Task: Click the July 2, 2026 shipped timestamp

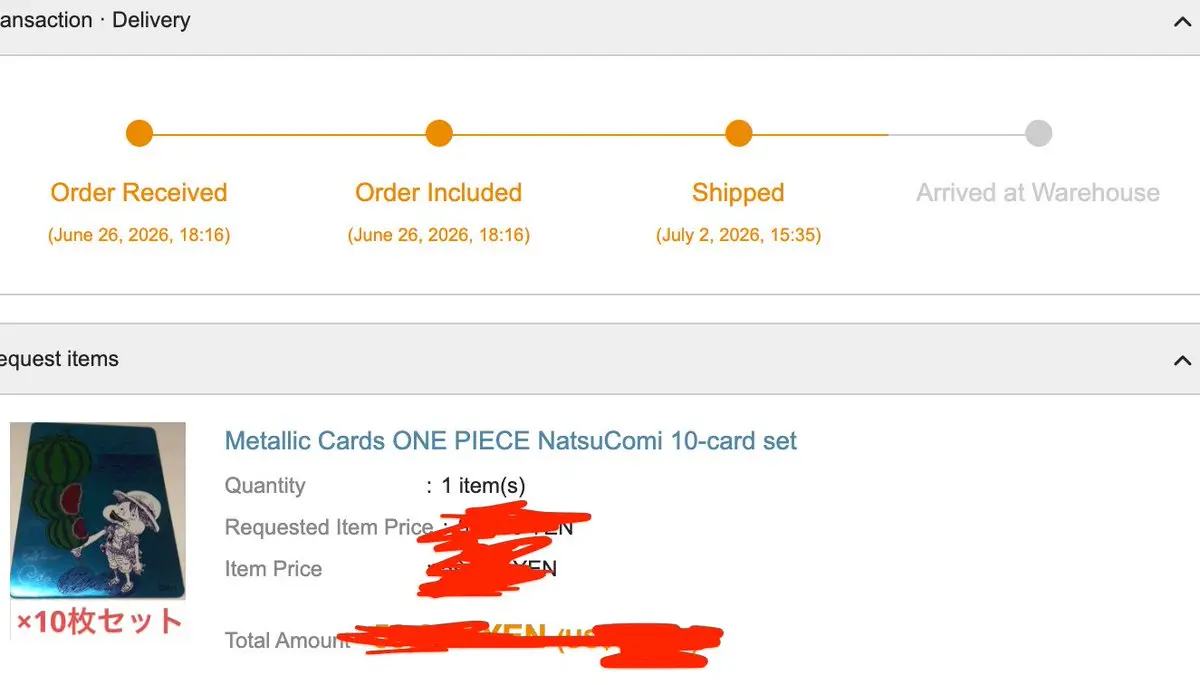Action: click(738, 236)
